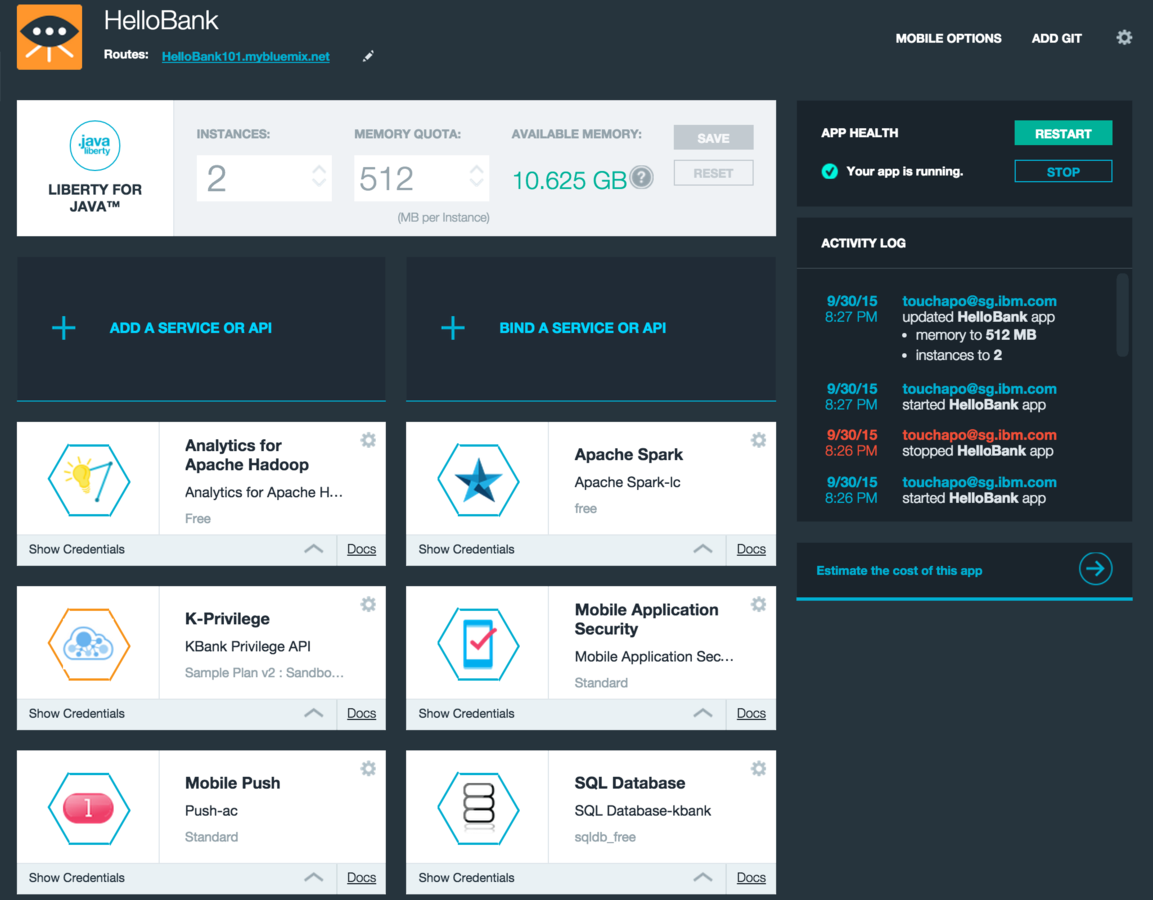The image size is (1153, 900).
Task: Open the gear menu on the Analytics for Apache Hadoop card
Action: pyautogui.click(x=368, y=440)
